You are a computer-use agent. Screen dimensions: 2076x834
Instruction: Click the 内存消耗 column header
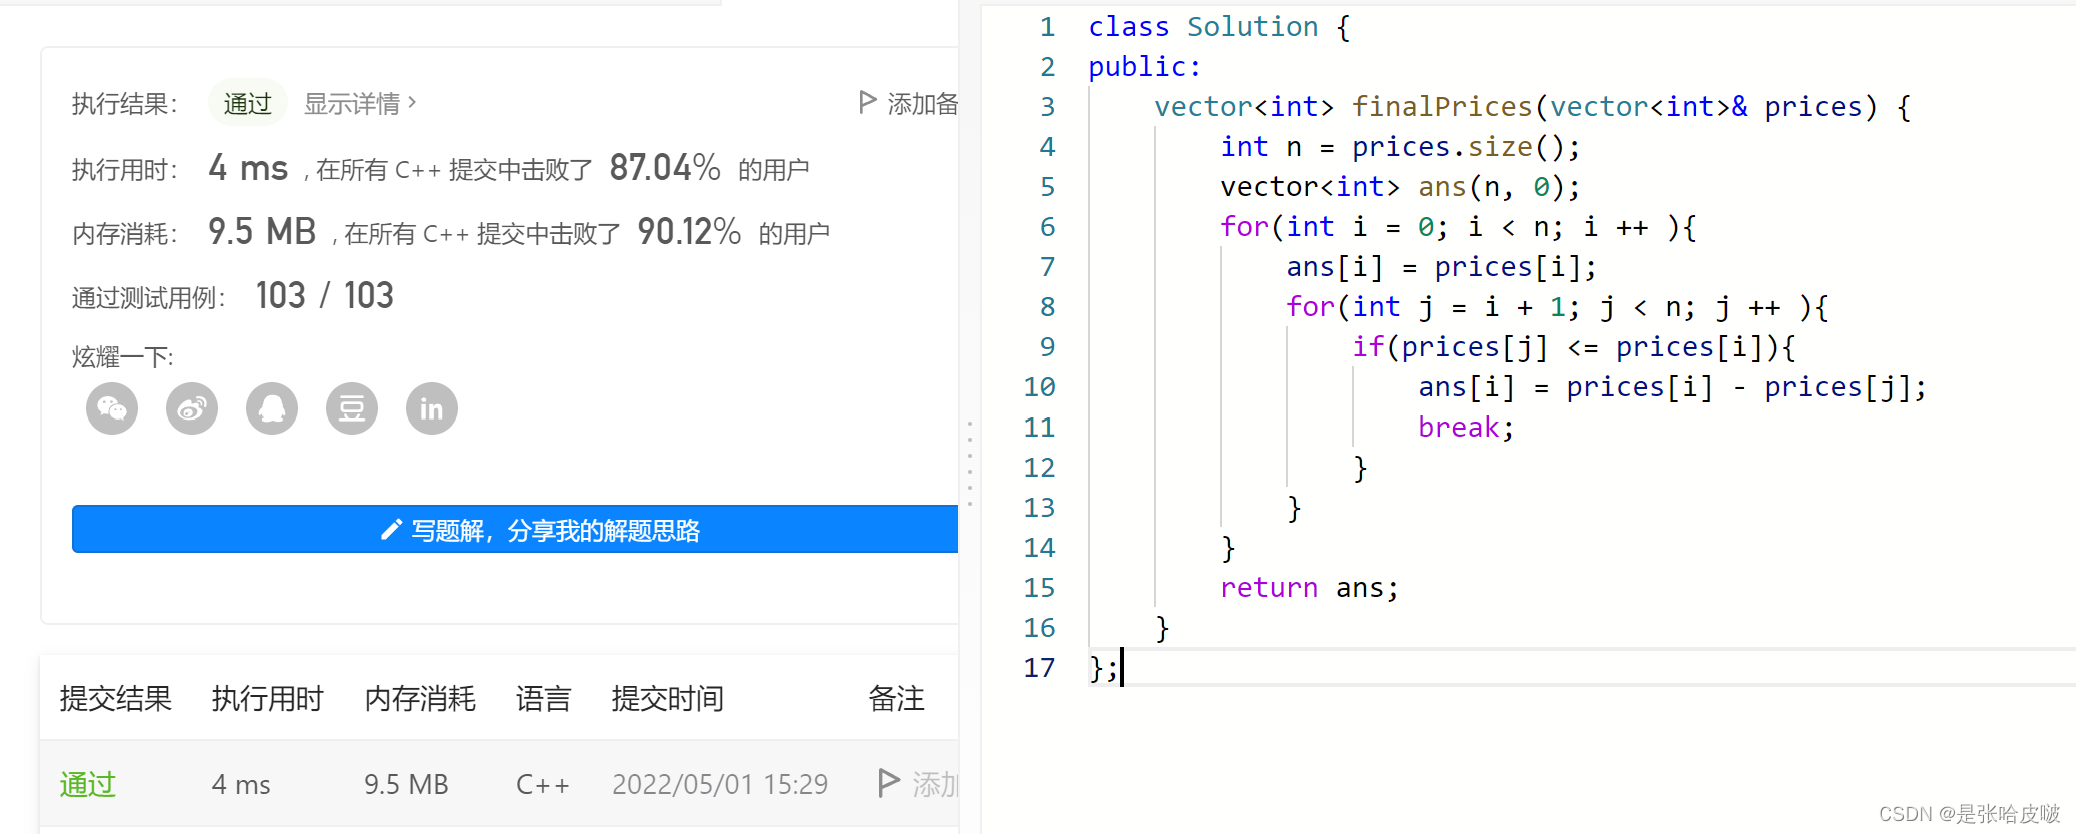420,698
